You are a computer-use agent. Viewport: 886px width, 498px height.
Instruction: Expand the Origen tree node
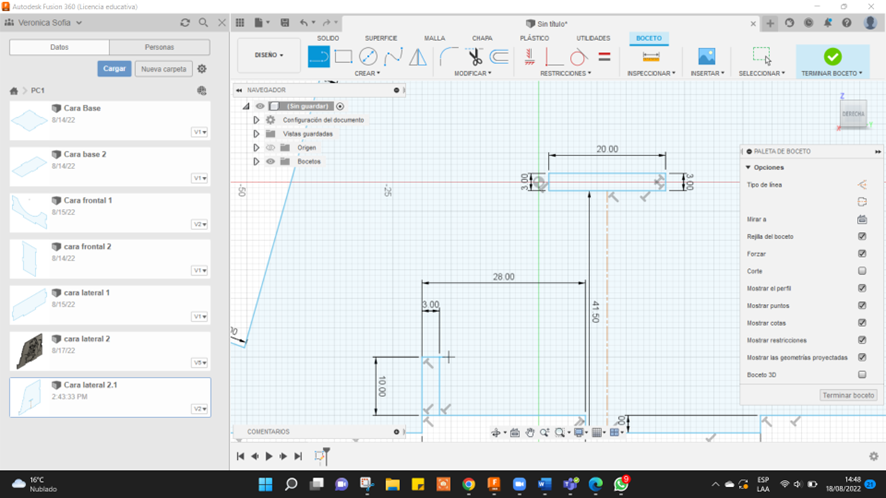coord(256,147)
